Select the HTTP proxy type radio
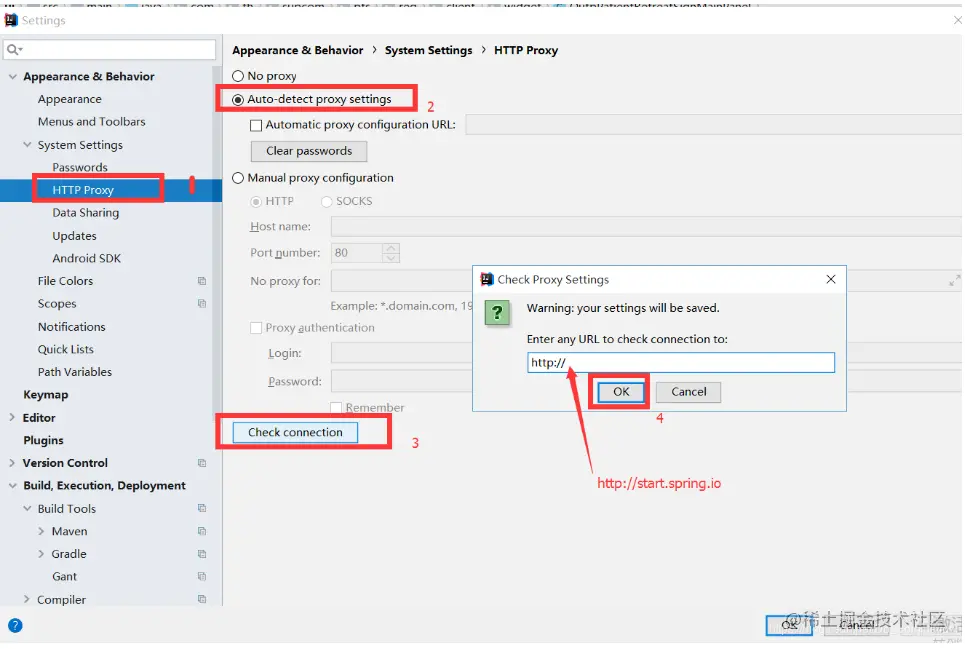965x649 pixels. click(x=256, y=202)
